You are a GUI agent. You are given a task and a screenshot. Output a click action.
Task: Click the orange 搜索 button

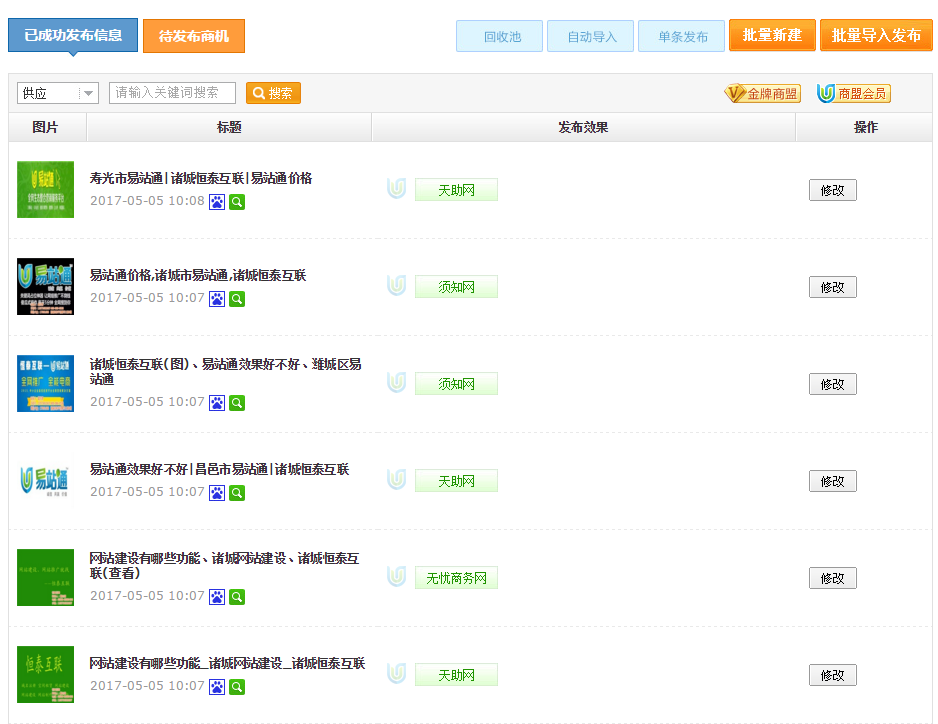(273, 93)
